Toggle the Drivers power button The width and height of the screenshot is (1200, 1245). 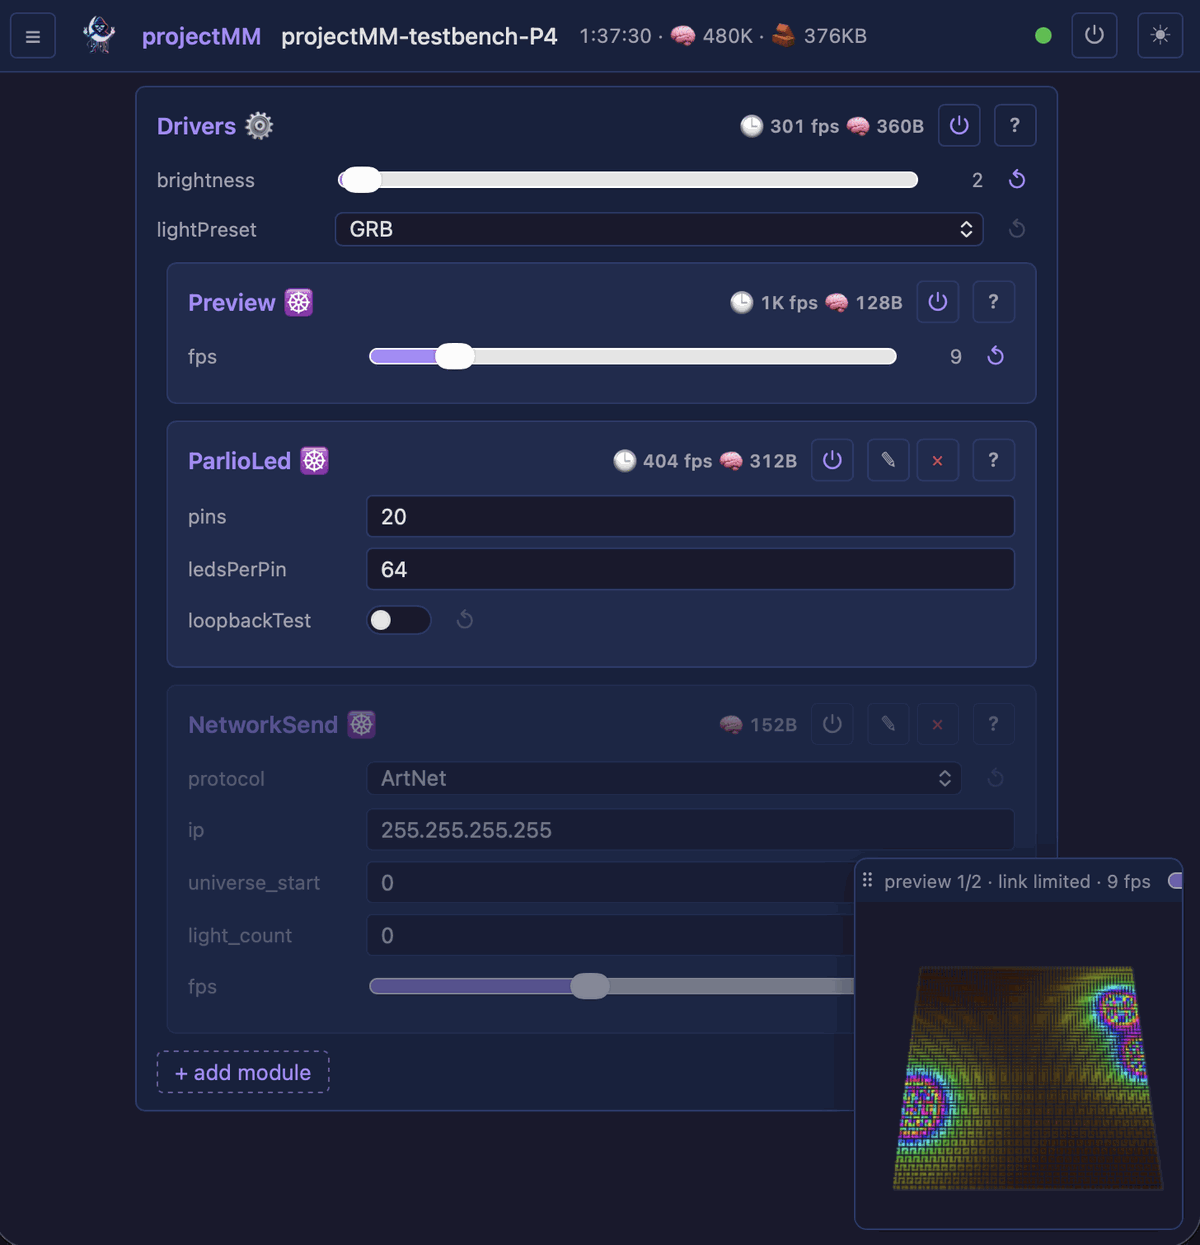pyautogui.click(x=959, y=125)
